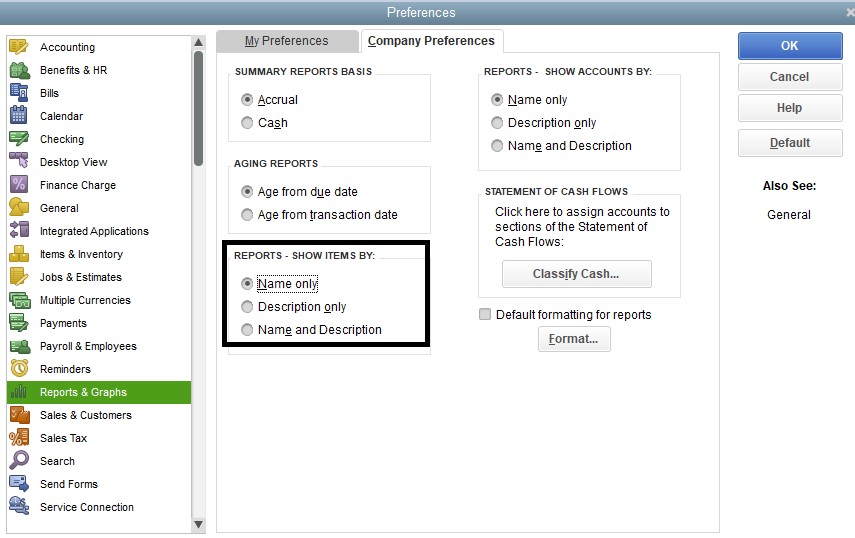Open the Service Connection icon
Image resolution: width=855 pixels, height=538 pixels.
tap(19, 506)
